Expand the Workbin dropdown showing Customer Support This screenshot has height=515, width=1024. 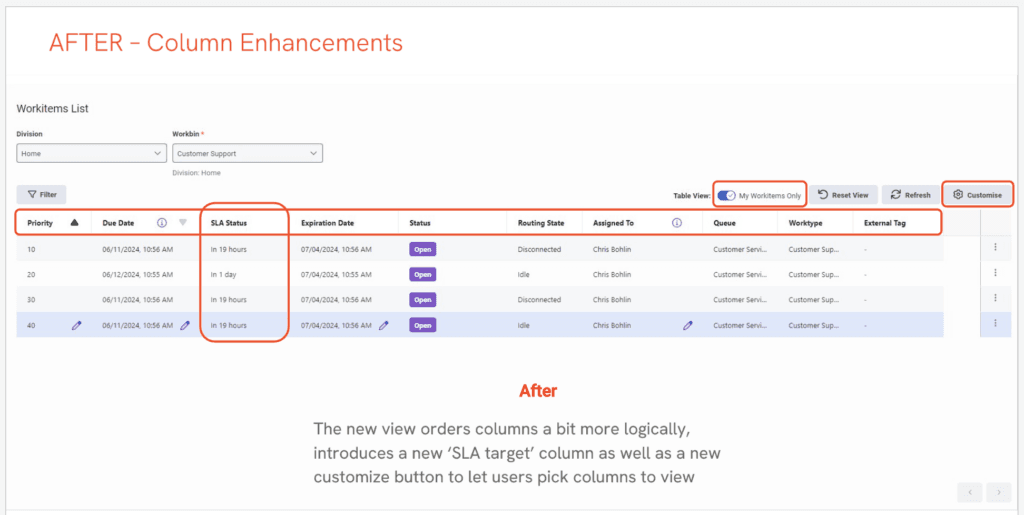[247, 153]
